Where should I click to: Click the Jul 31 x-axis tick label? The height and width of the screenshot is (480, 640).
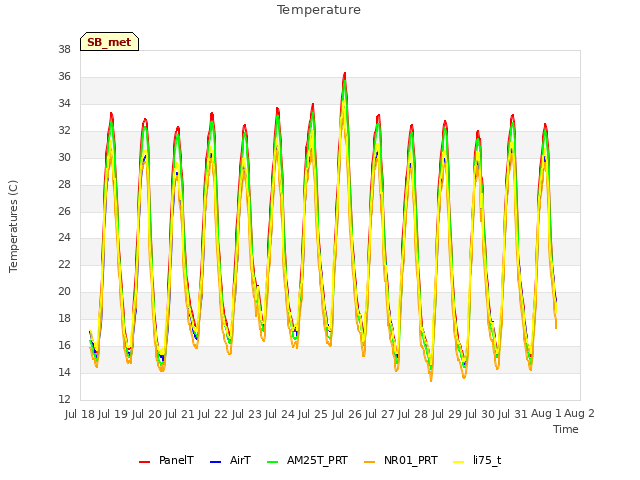513,414
